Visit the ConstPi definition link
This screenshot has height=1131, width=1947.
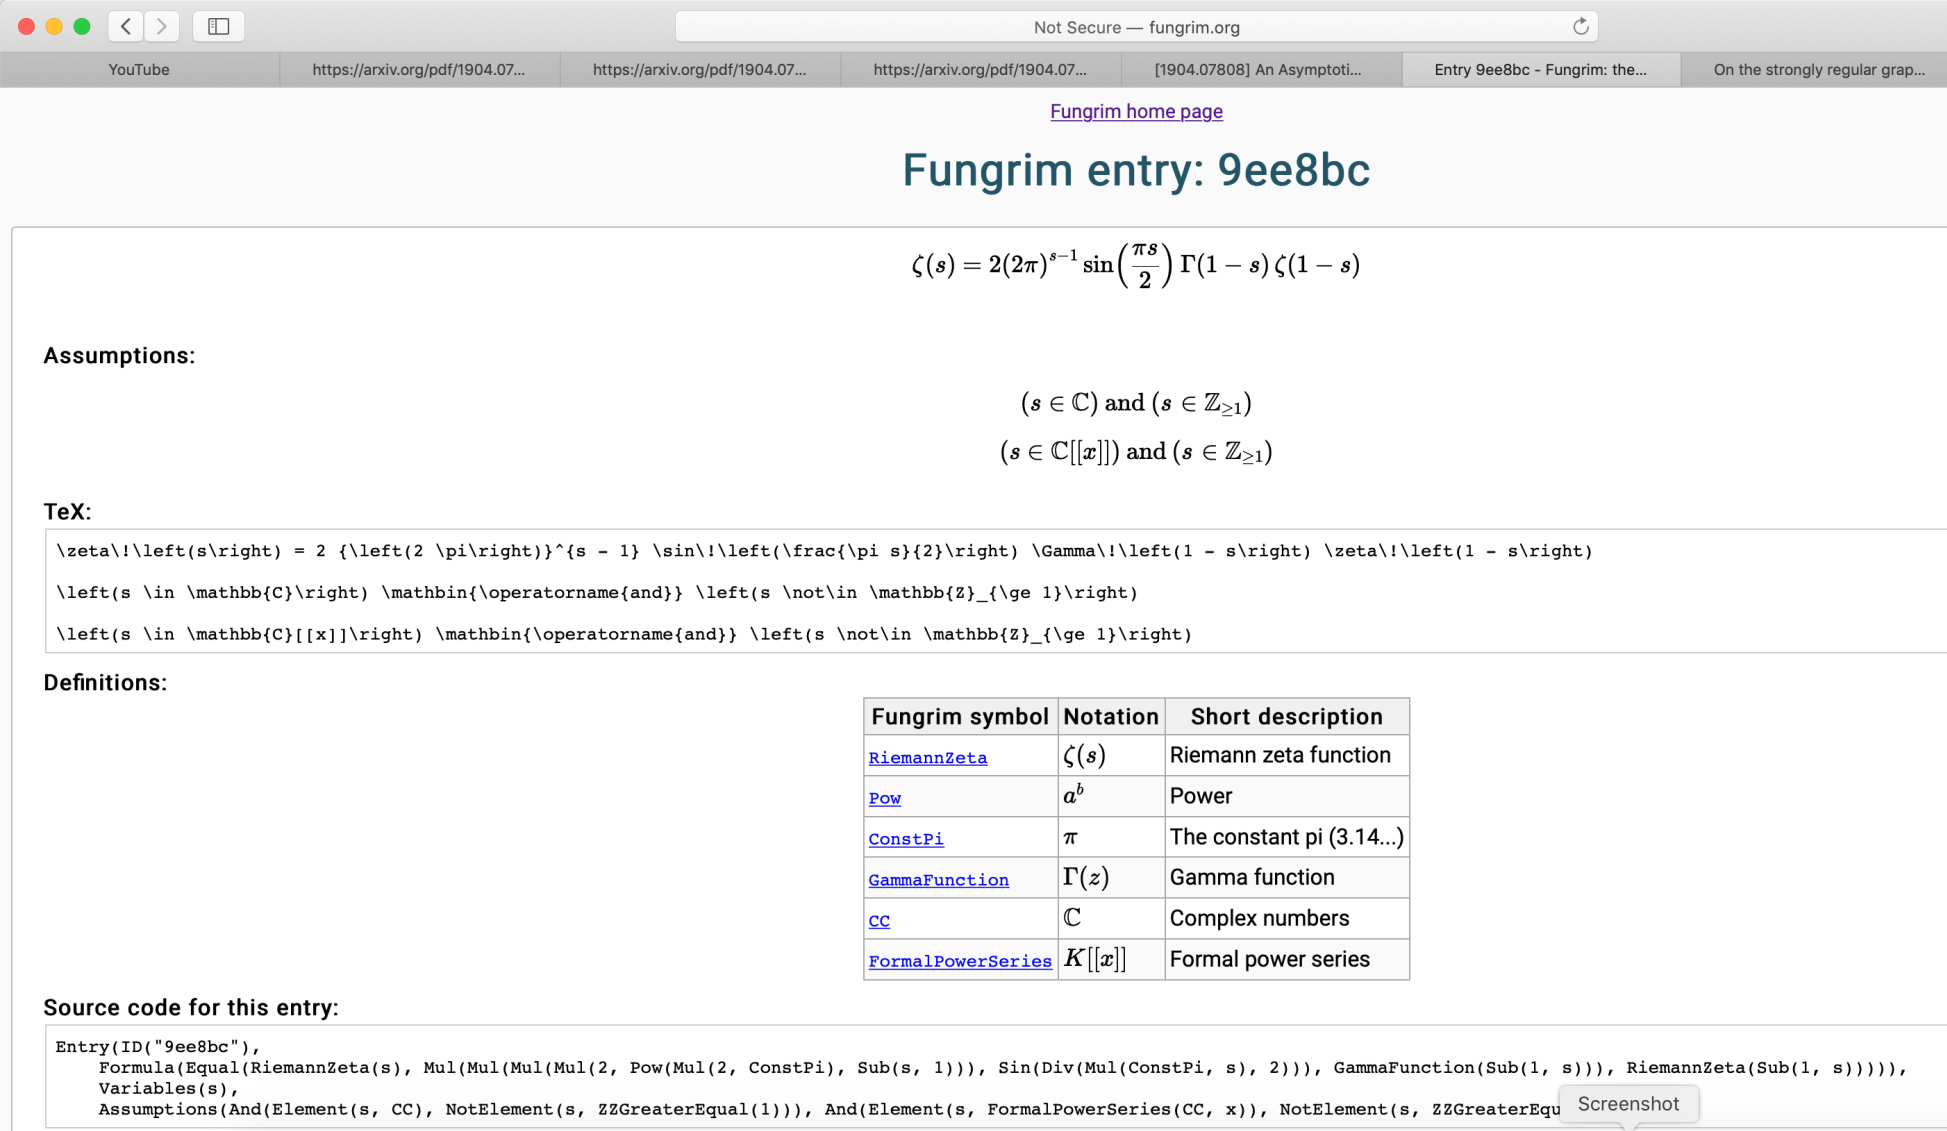coord(905,839)
